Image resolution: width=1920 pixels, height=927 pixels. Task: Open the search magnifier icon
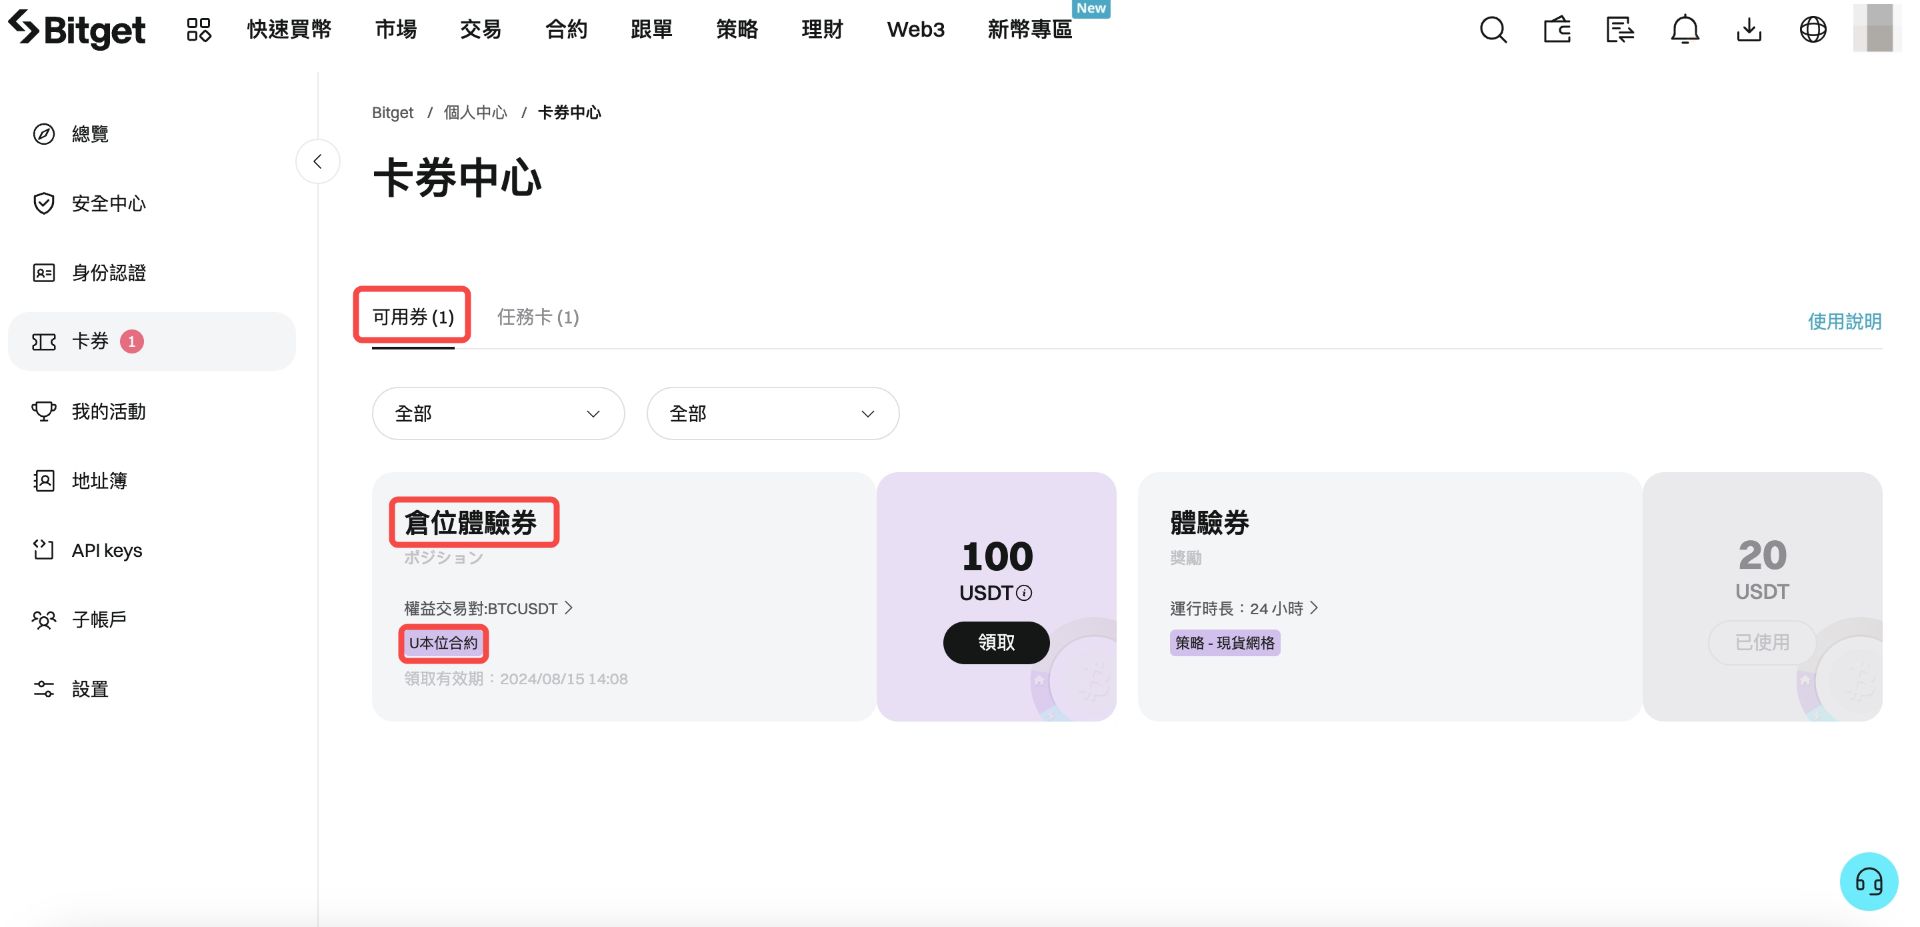coord(1493,30)
